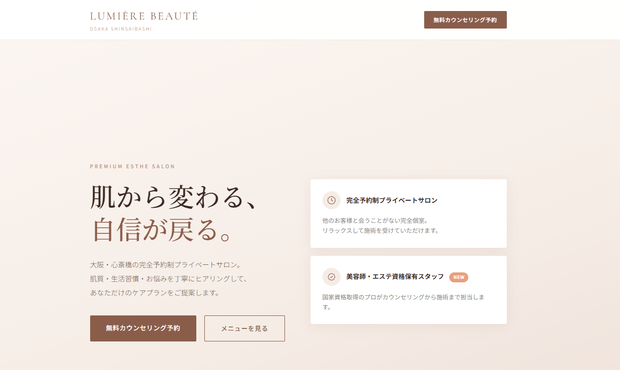The width and height of the screenshot is (620, 370).
Task: Click the 完全予約制プライベートサロン card title
Action: (392, 200)
